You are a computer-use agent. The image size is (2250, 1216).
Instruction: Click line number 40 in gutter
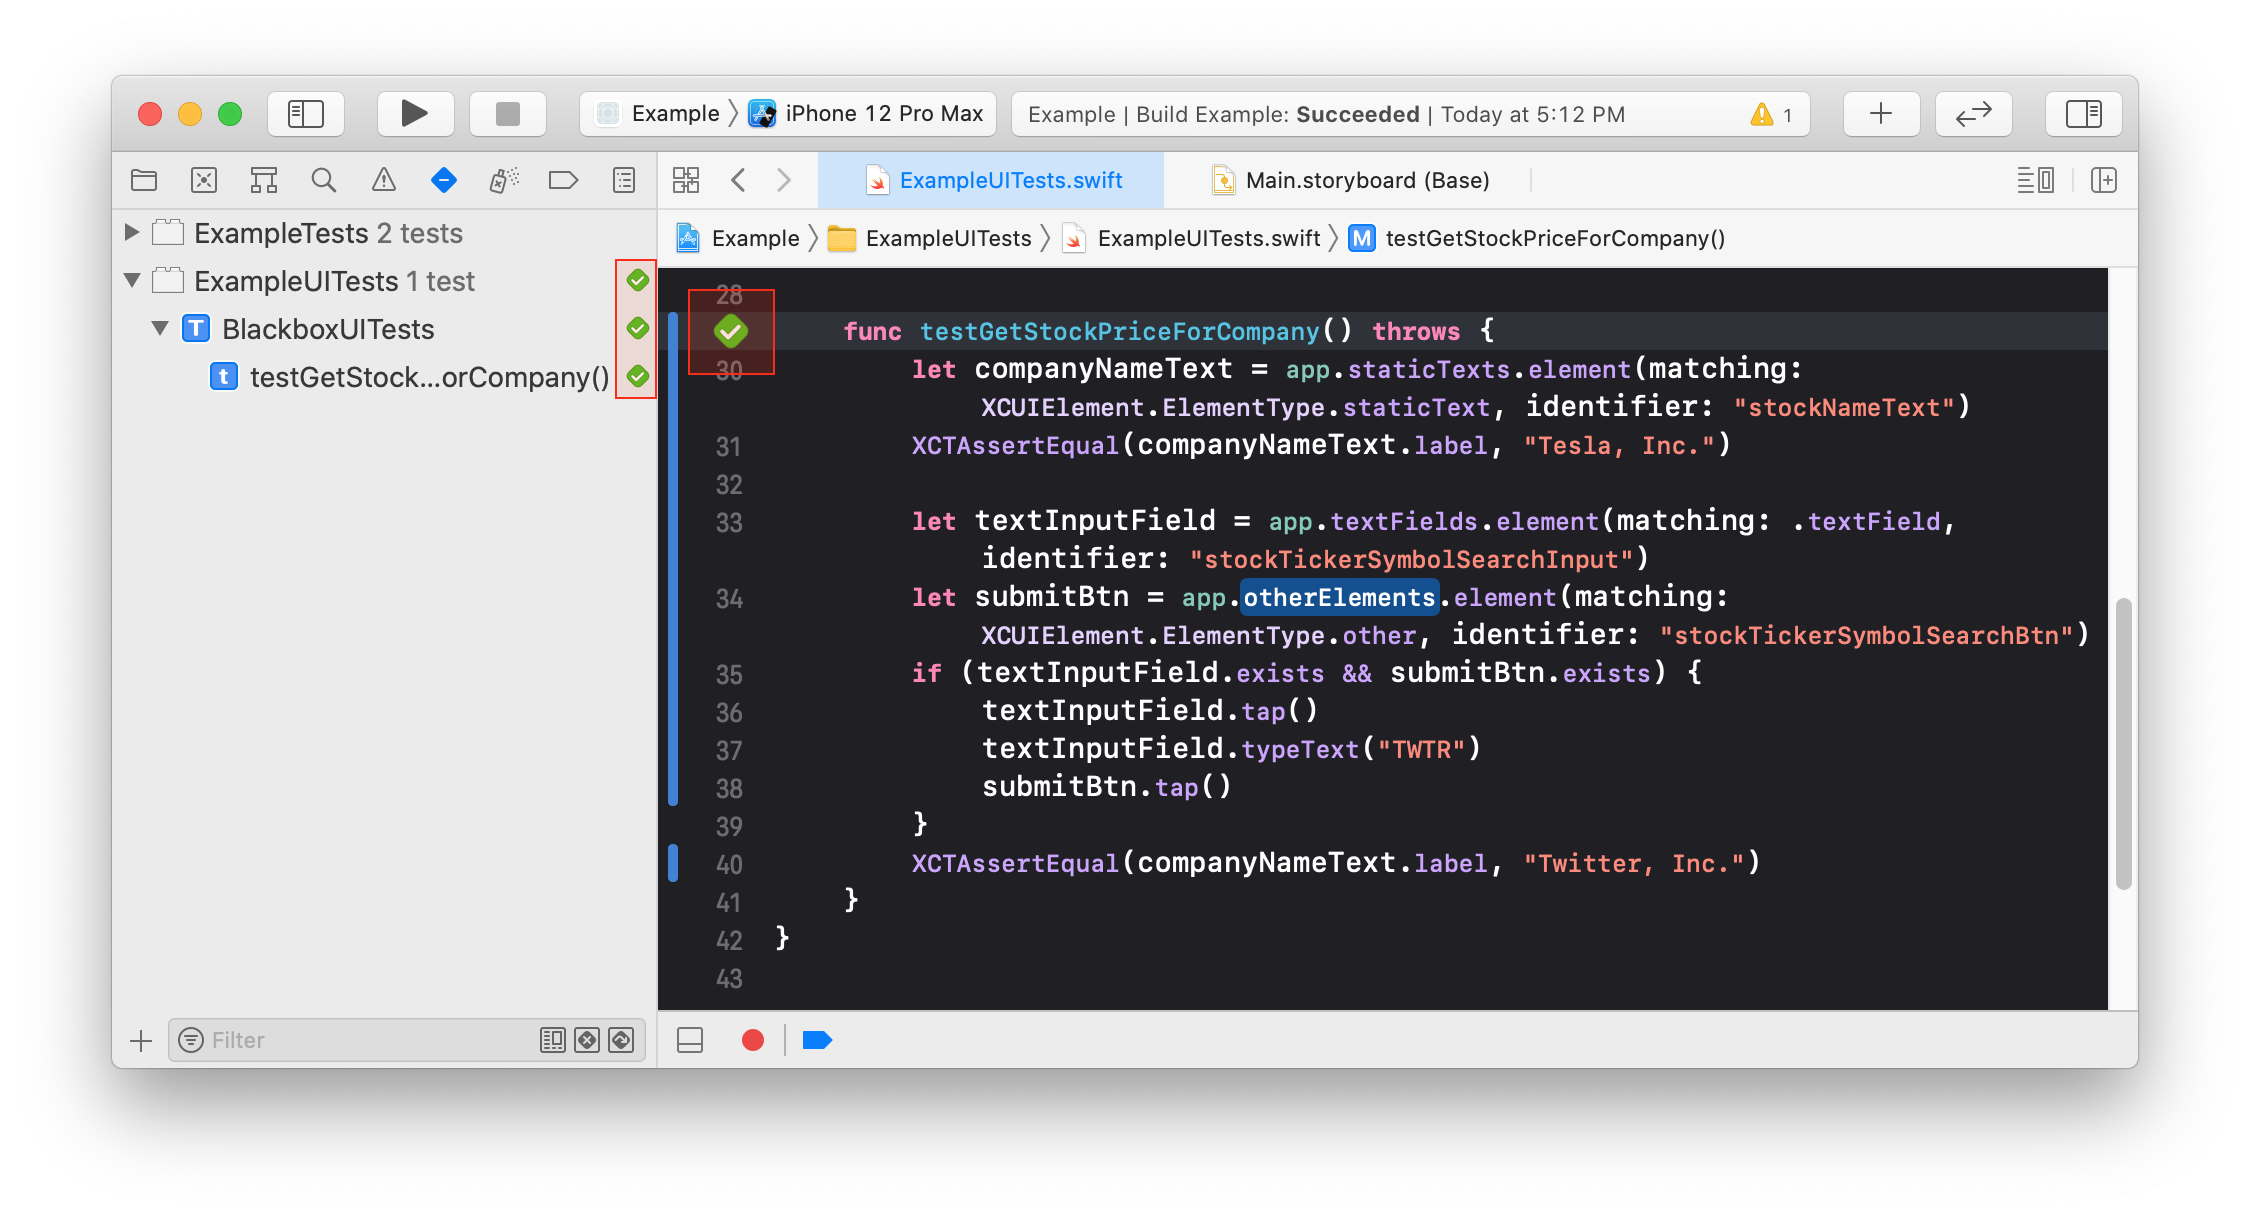[x=729, y=865]
